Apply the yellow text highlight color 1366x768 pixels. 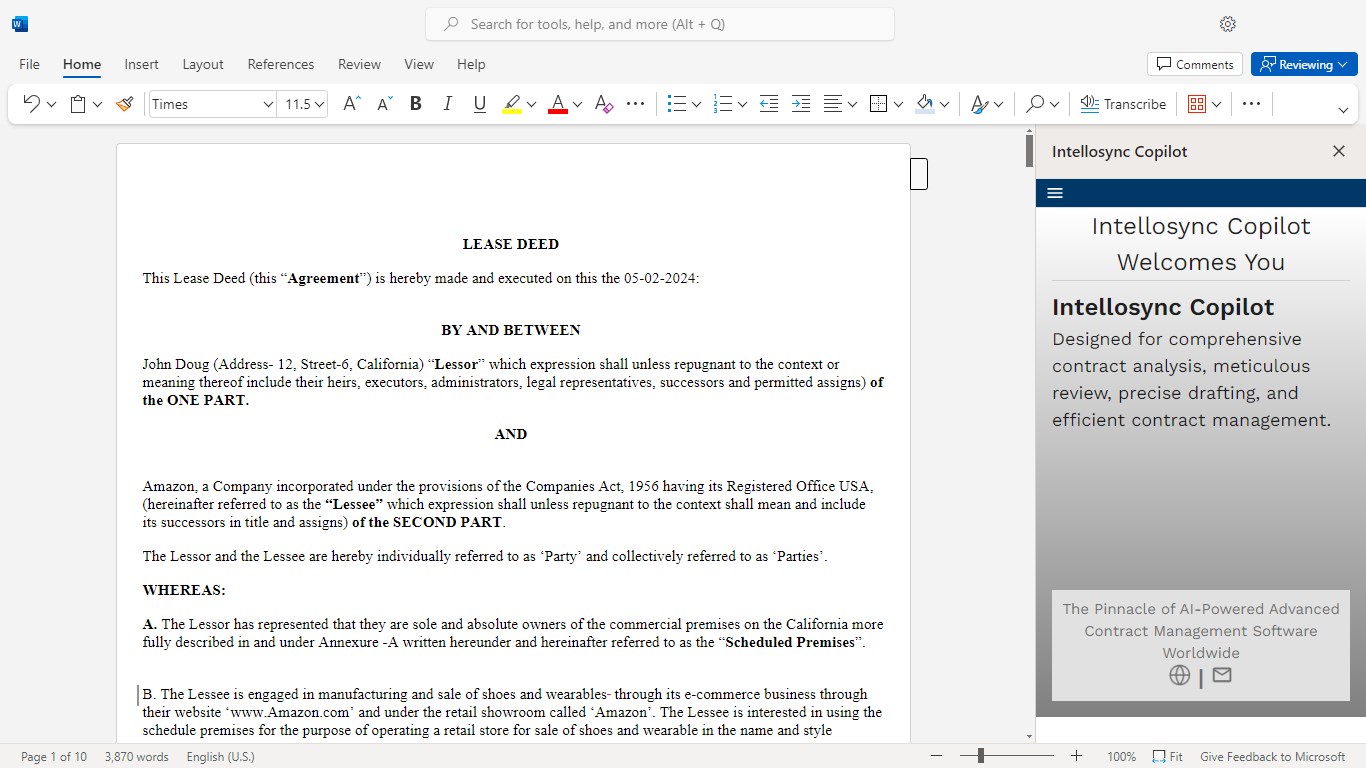512,104
